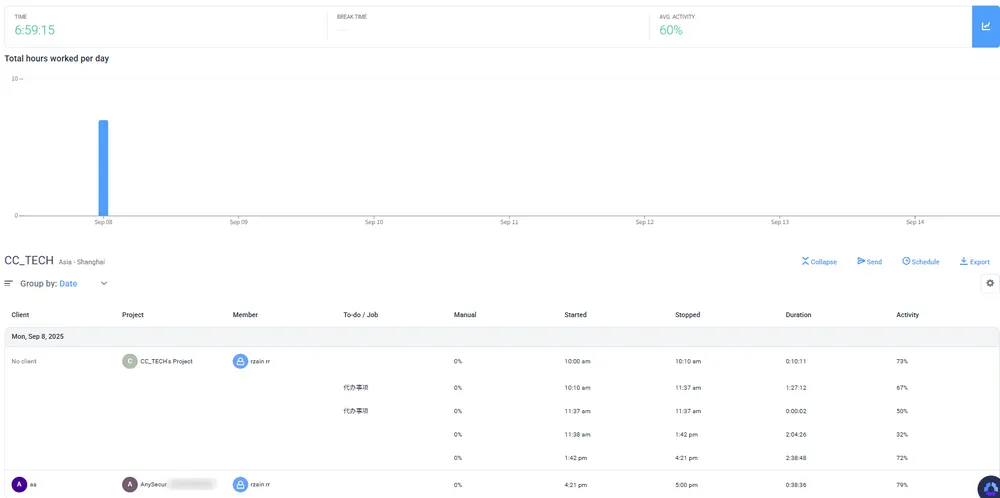Click the CC_TECH's Project name
The height and width of the screenshot is (498, 1000).
(x=166, y=362)
